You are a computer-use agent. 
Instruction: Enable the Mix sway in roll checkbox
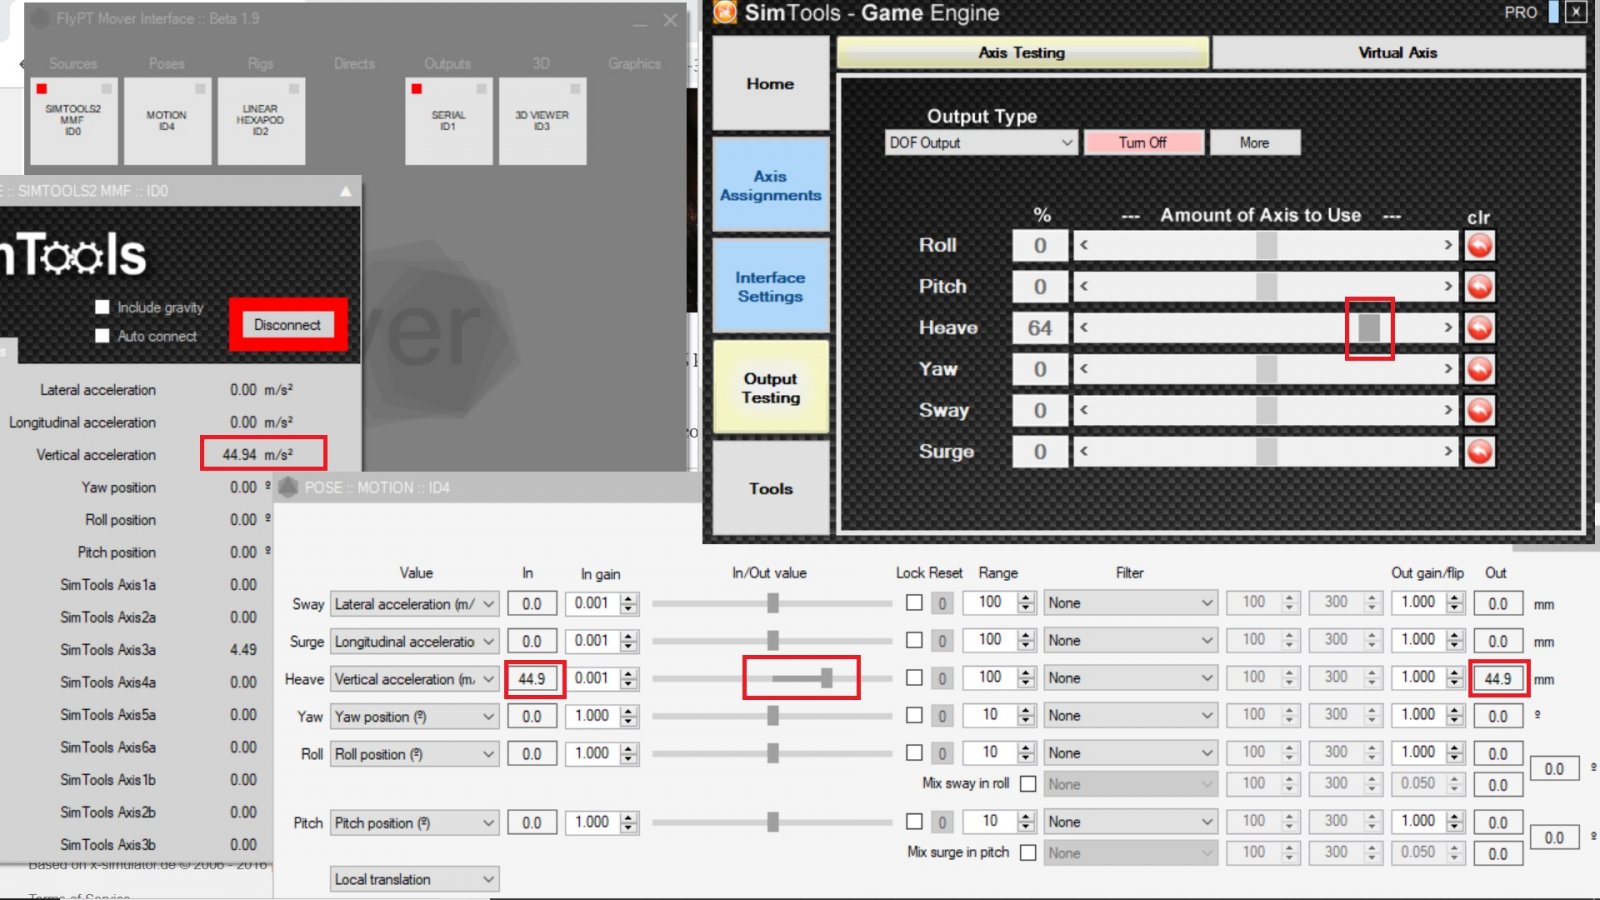(1028, 784)
